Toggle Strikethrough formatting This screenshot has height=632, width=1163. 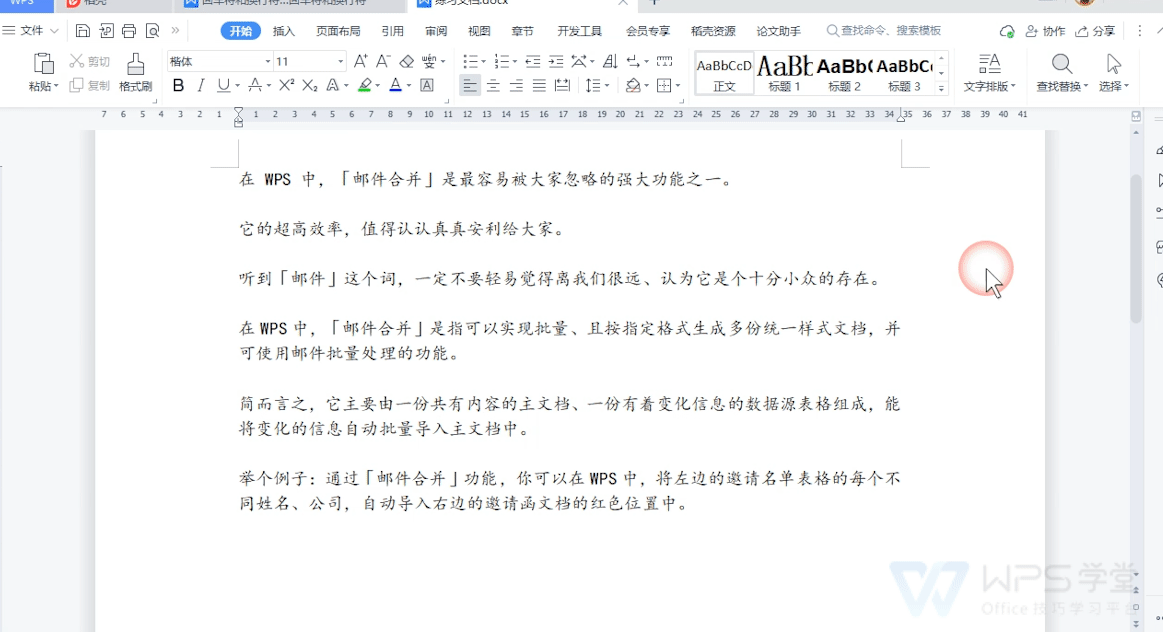(x=254, y=85)
